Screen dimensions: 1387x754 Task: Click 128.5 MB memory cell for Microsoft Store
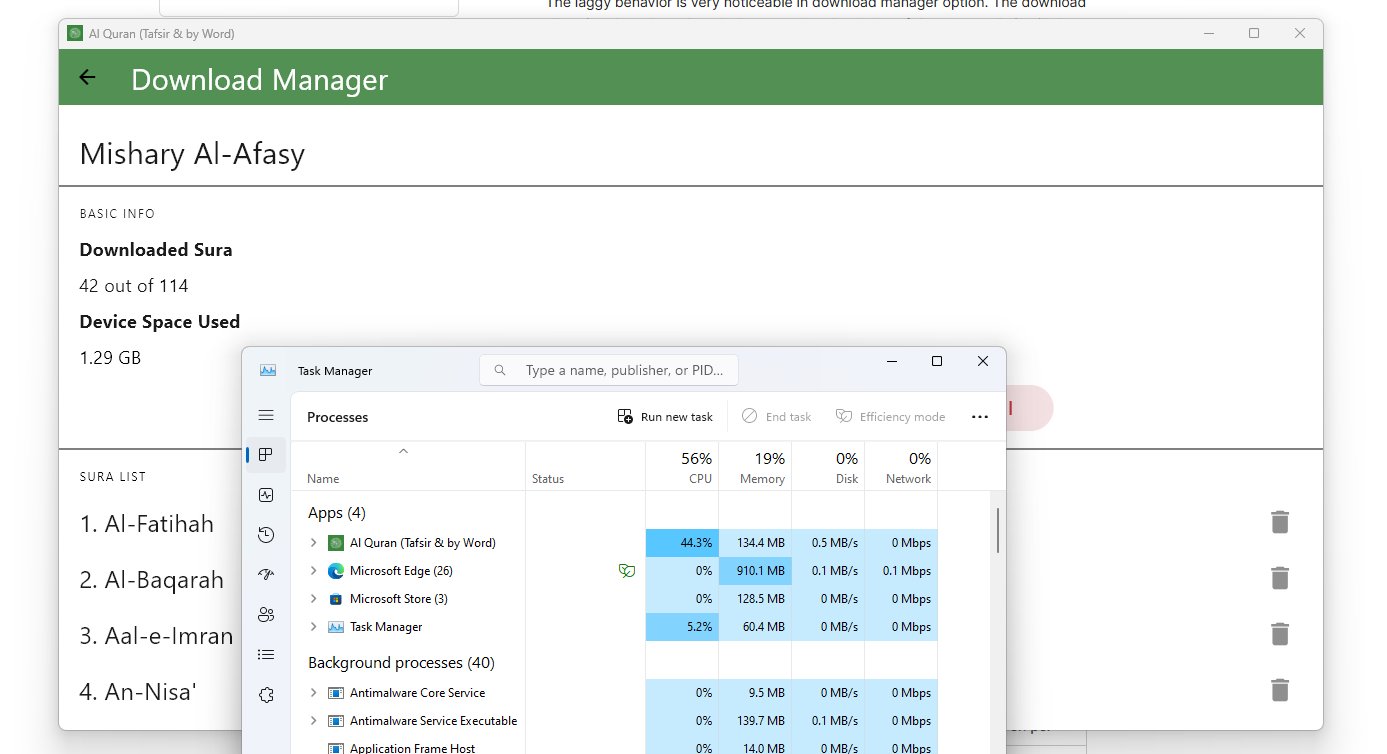click(x=755, y=599)
